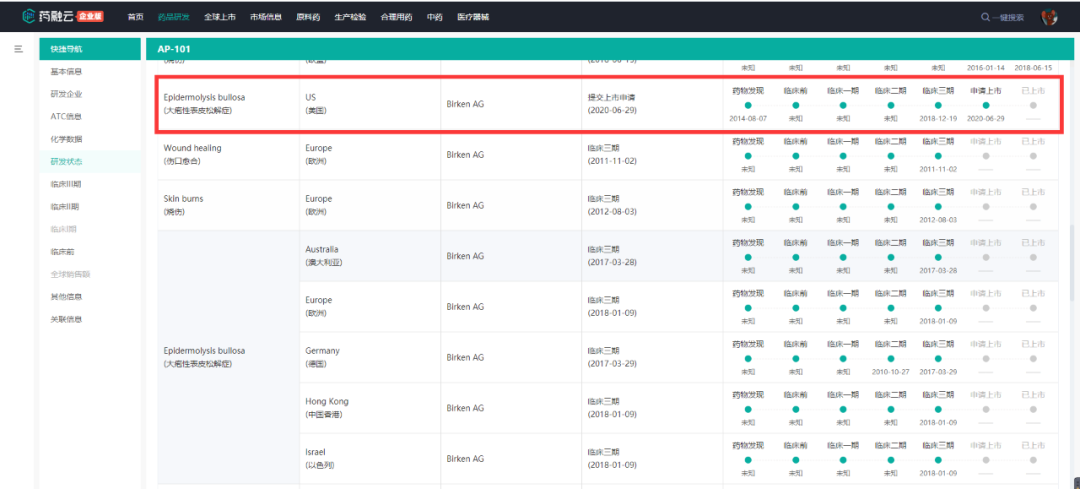
Task: Click Birken AG in the Germany row
Action: point(465,357)
